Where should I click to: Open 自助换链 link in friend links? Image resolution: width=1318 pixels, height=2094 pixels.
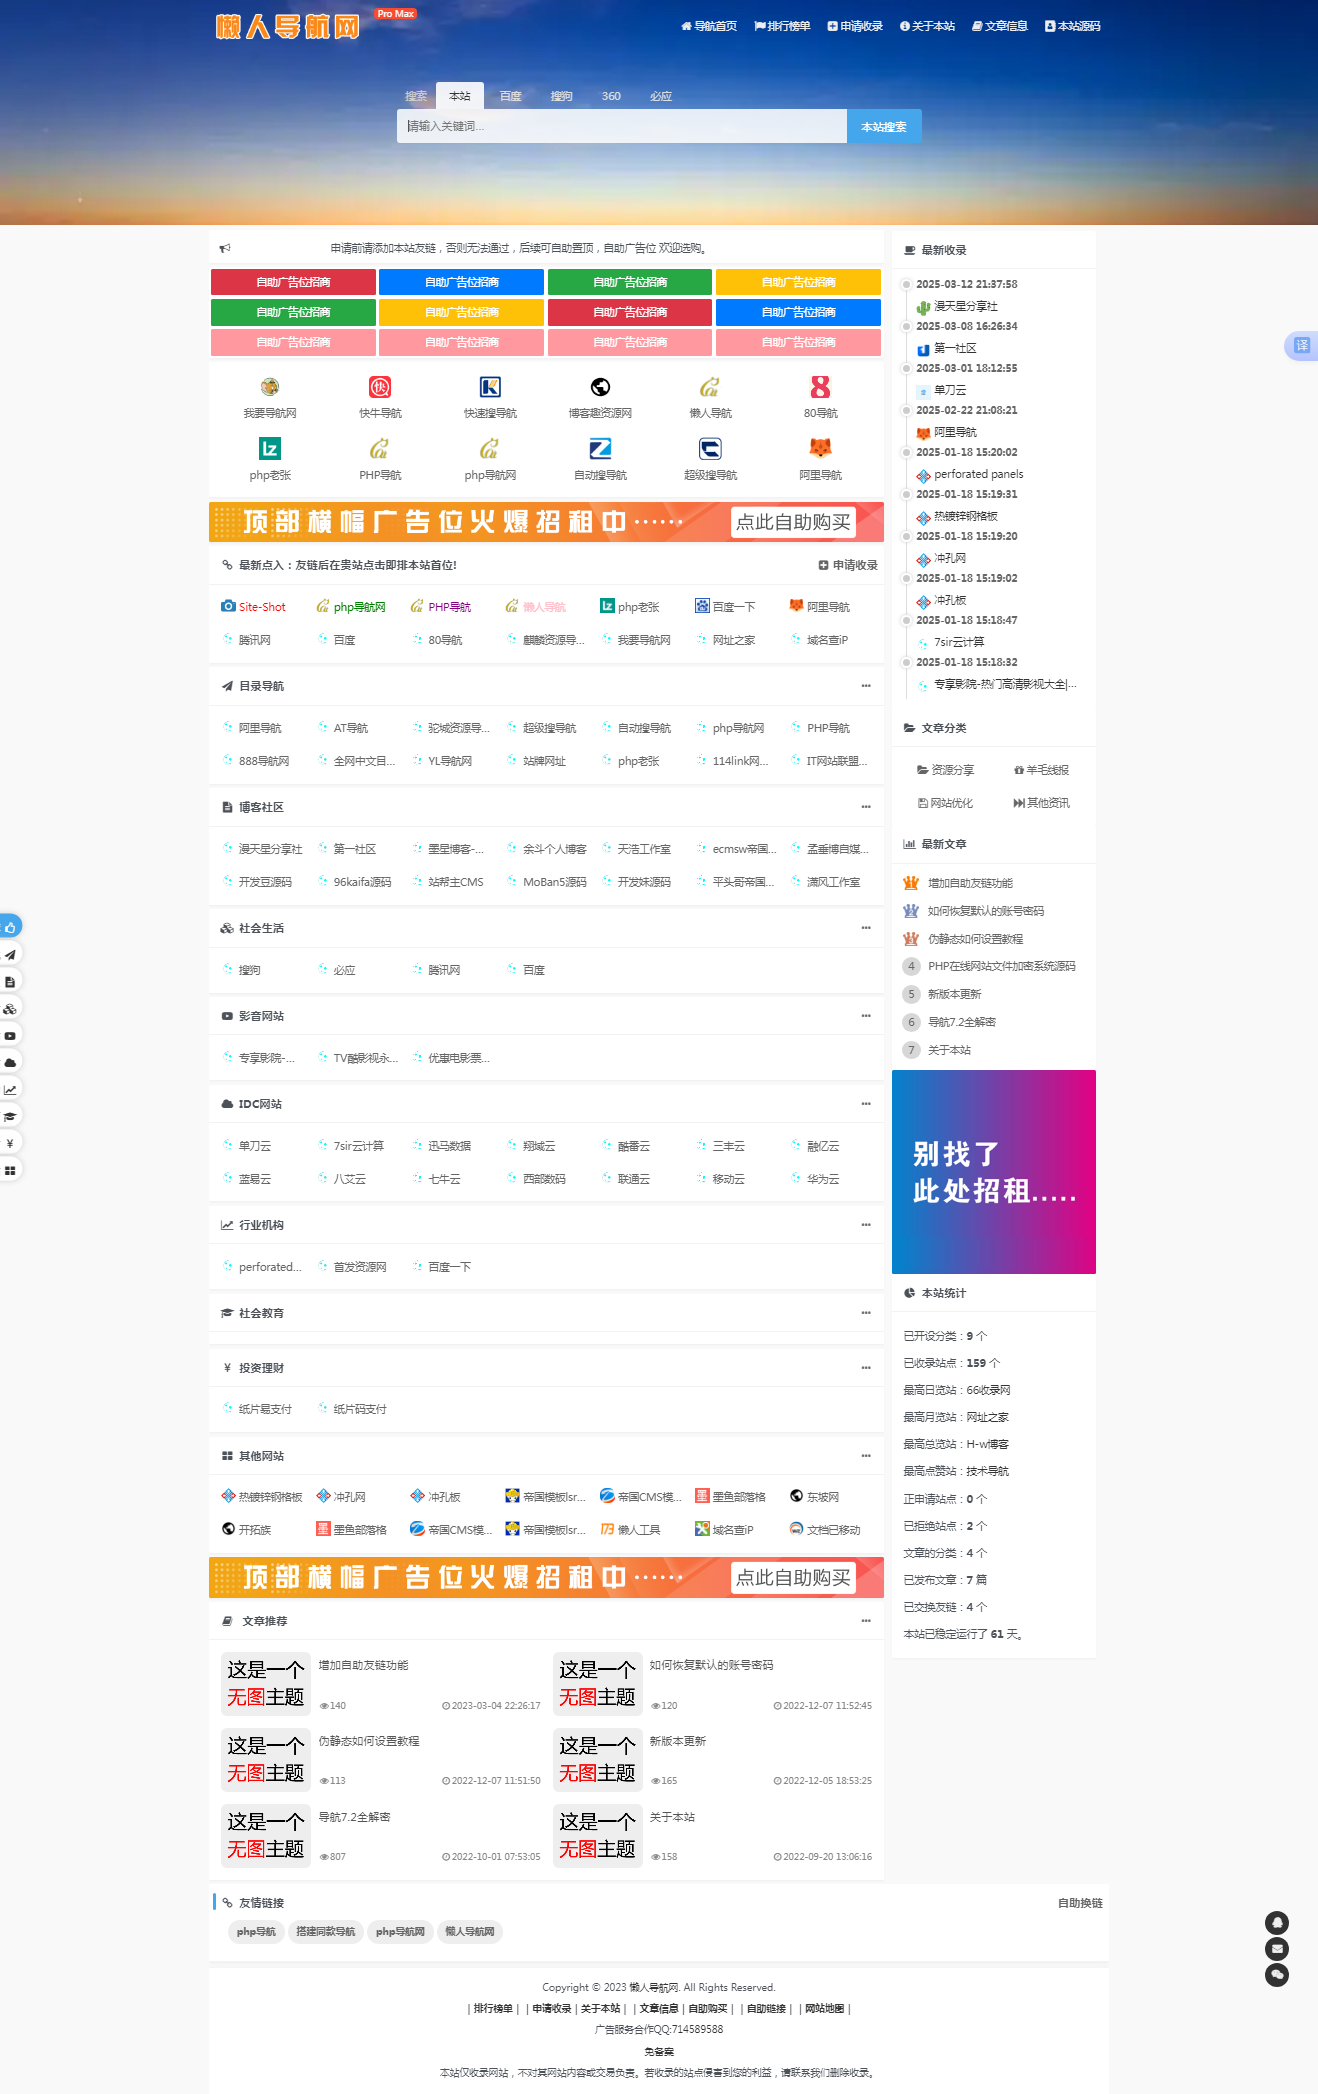pyautogui.click(x=1080, y=1903)
